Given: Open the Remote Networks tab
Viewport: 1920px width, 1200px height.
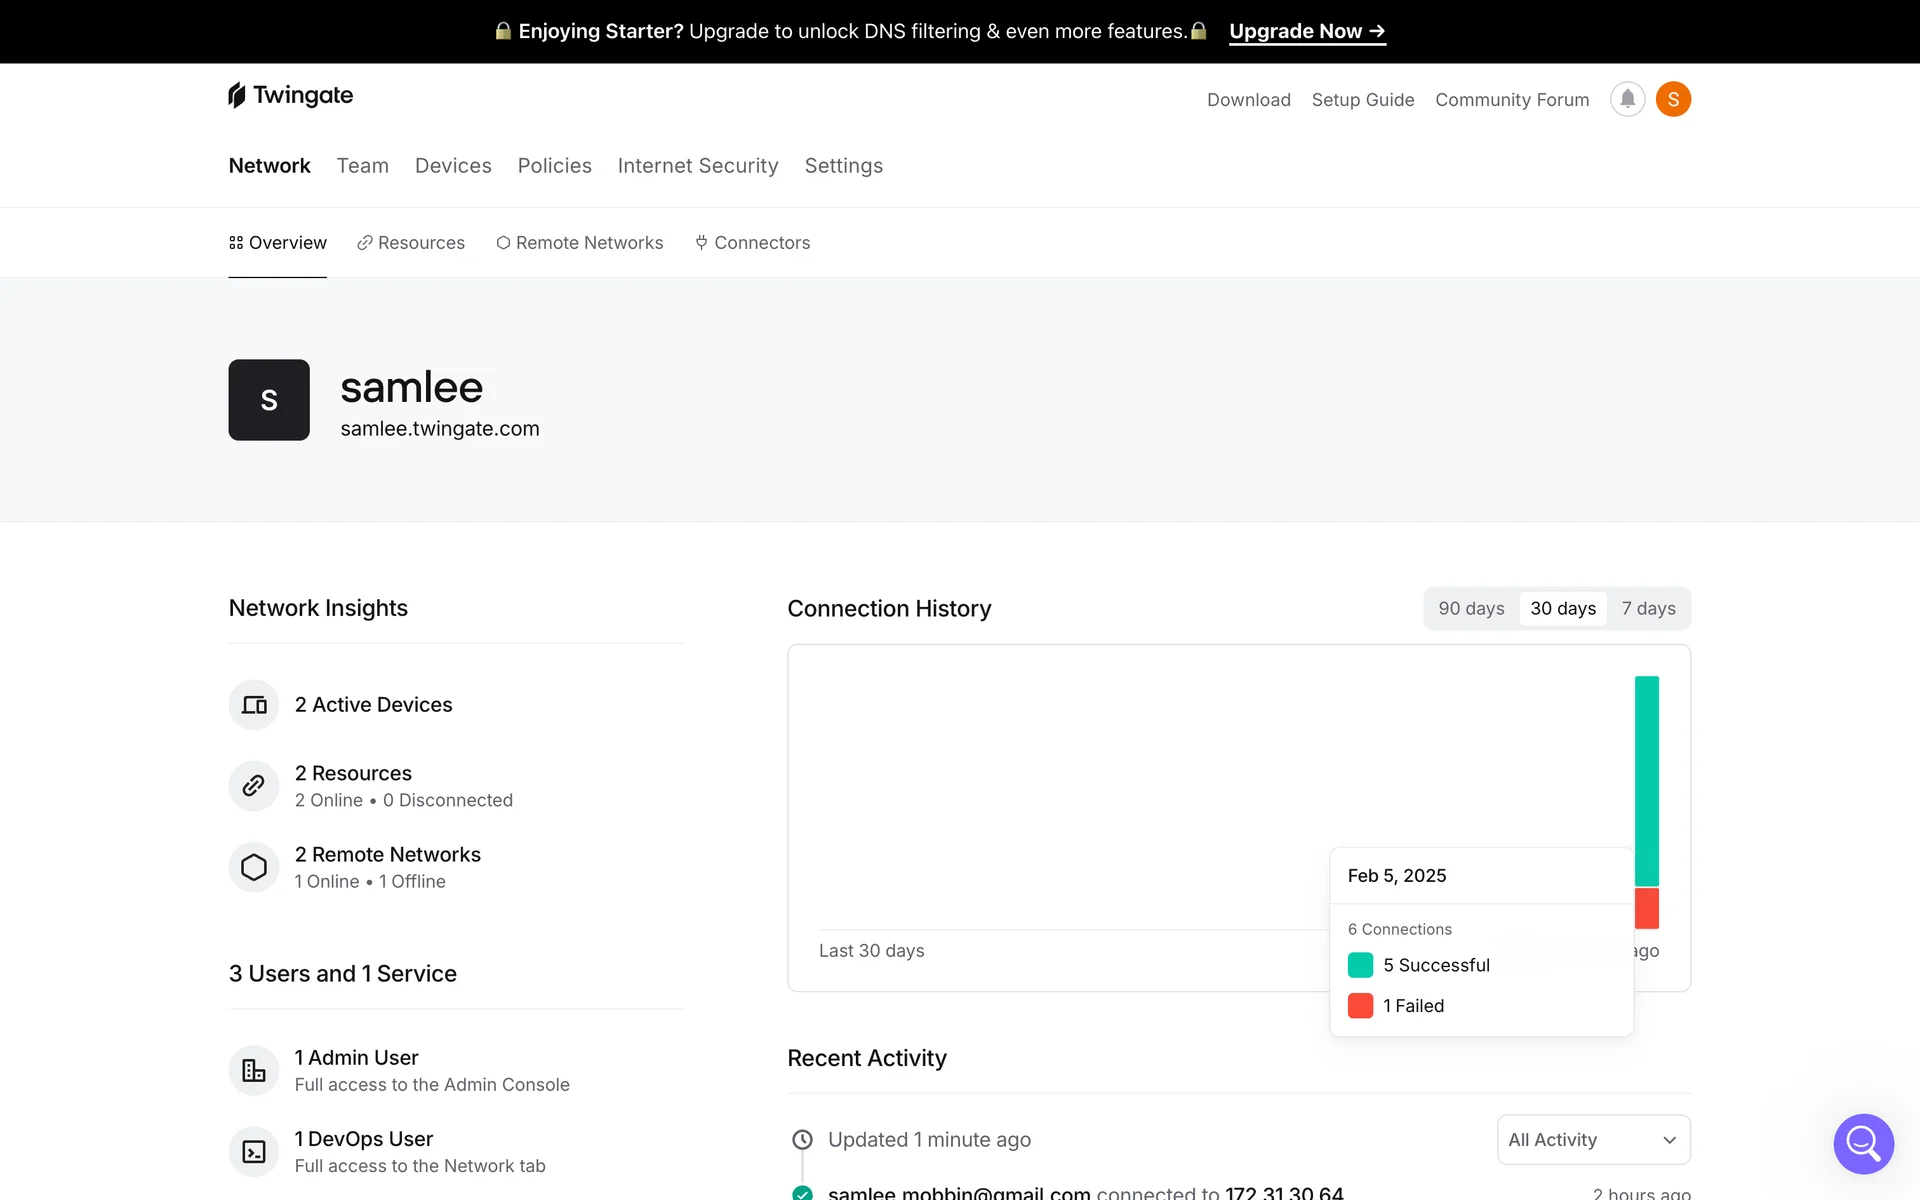Looking at the screenshot, I should tap(579, 243).
